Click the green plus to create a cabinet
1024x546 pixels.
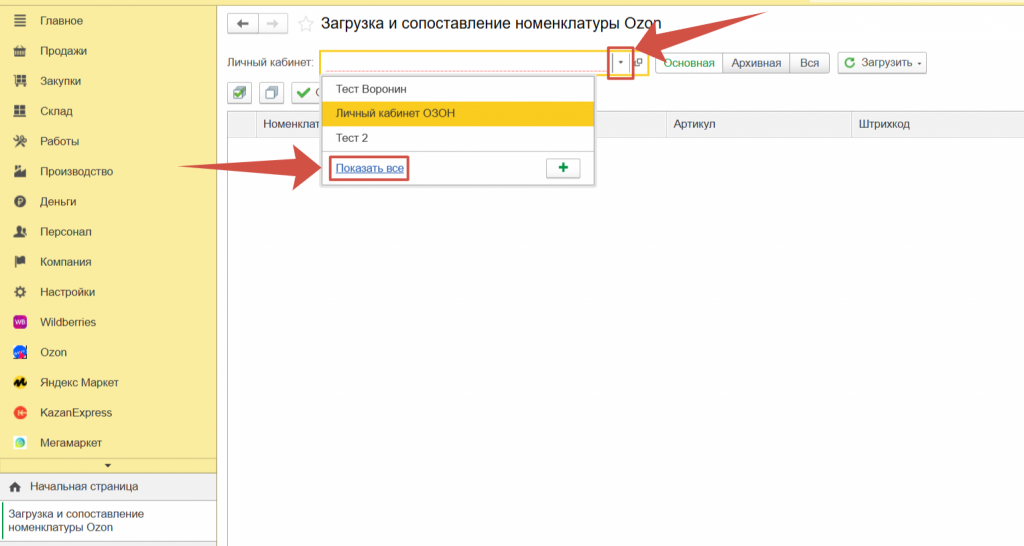(x=562, y=168)
